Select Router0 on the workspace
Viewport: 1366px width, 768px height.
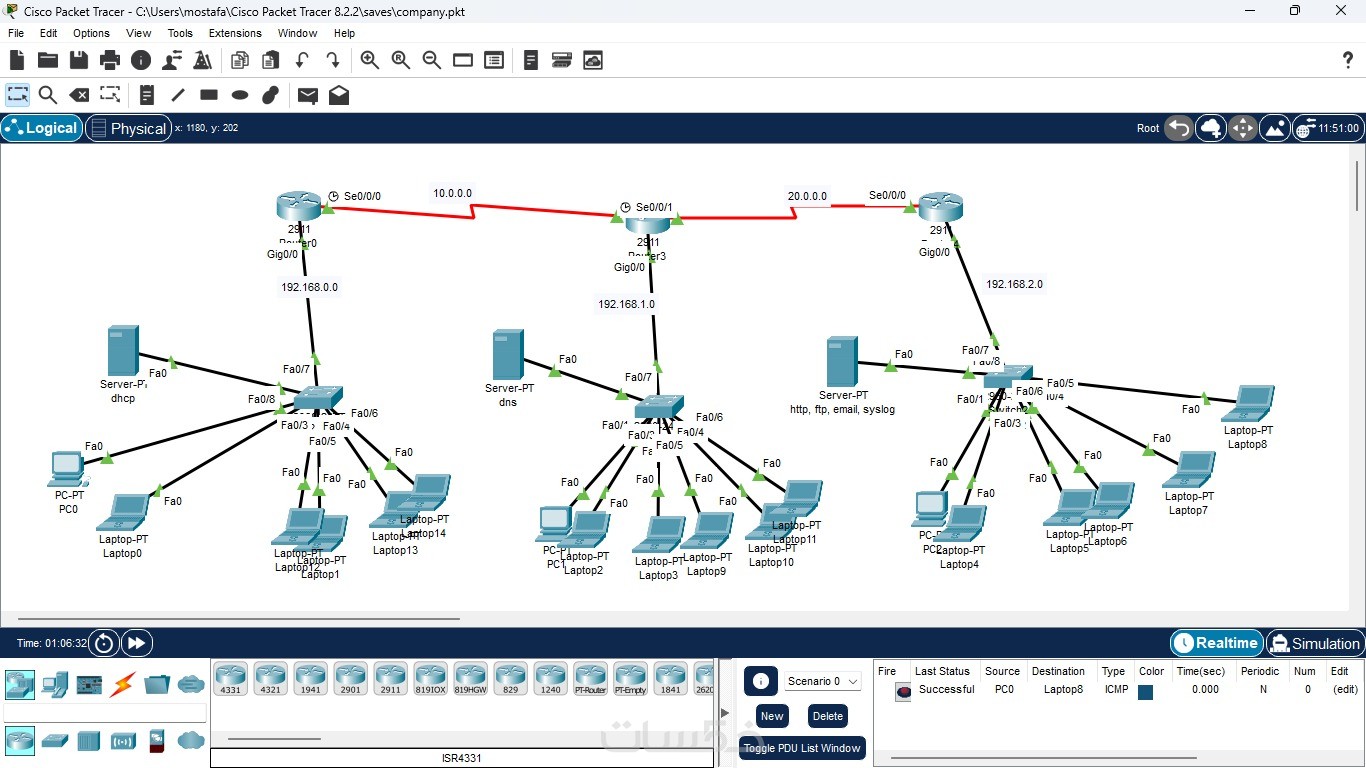[298, 207]
